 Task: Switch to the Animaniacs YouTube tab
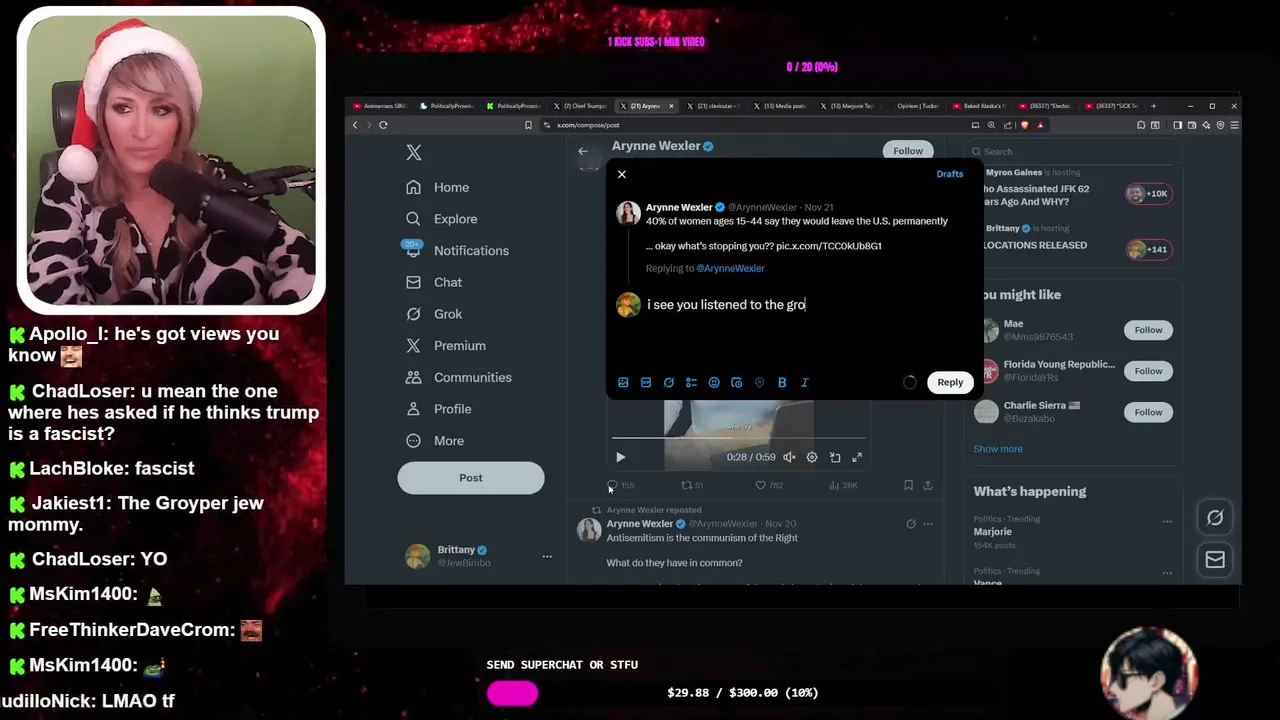coord(378,106)
